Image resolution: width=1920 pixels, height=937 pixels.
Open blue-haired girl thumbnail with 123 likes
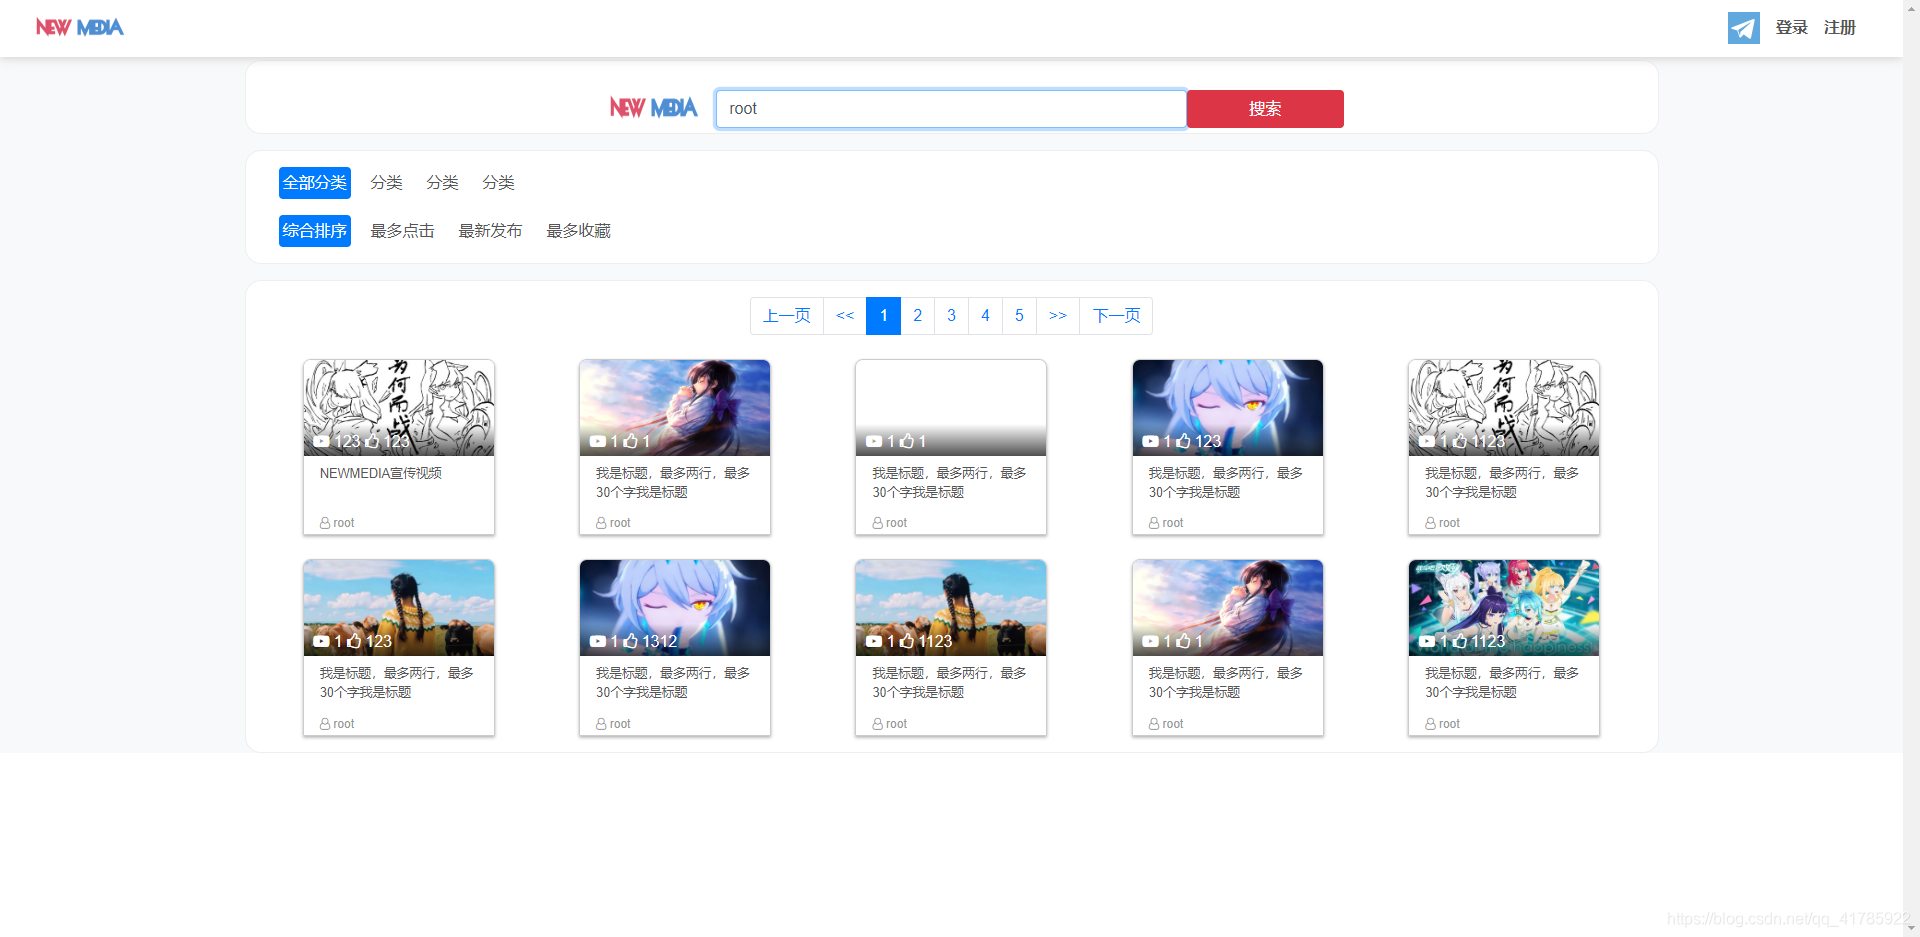(x=1228, y=408)
